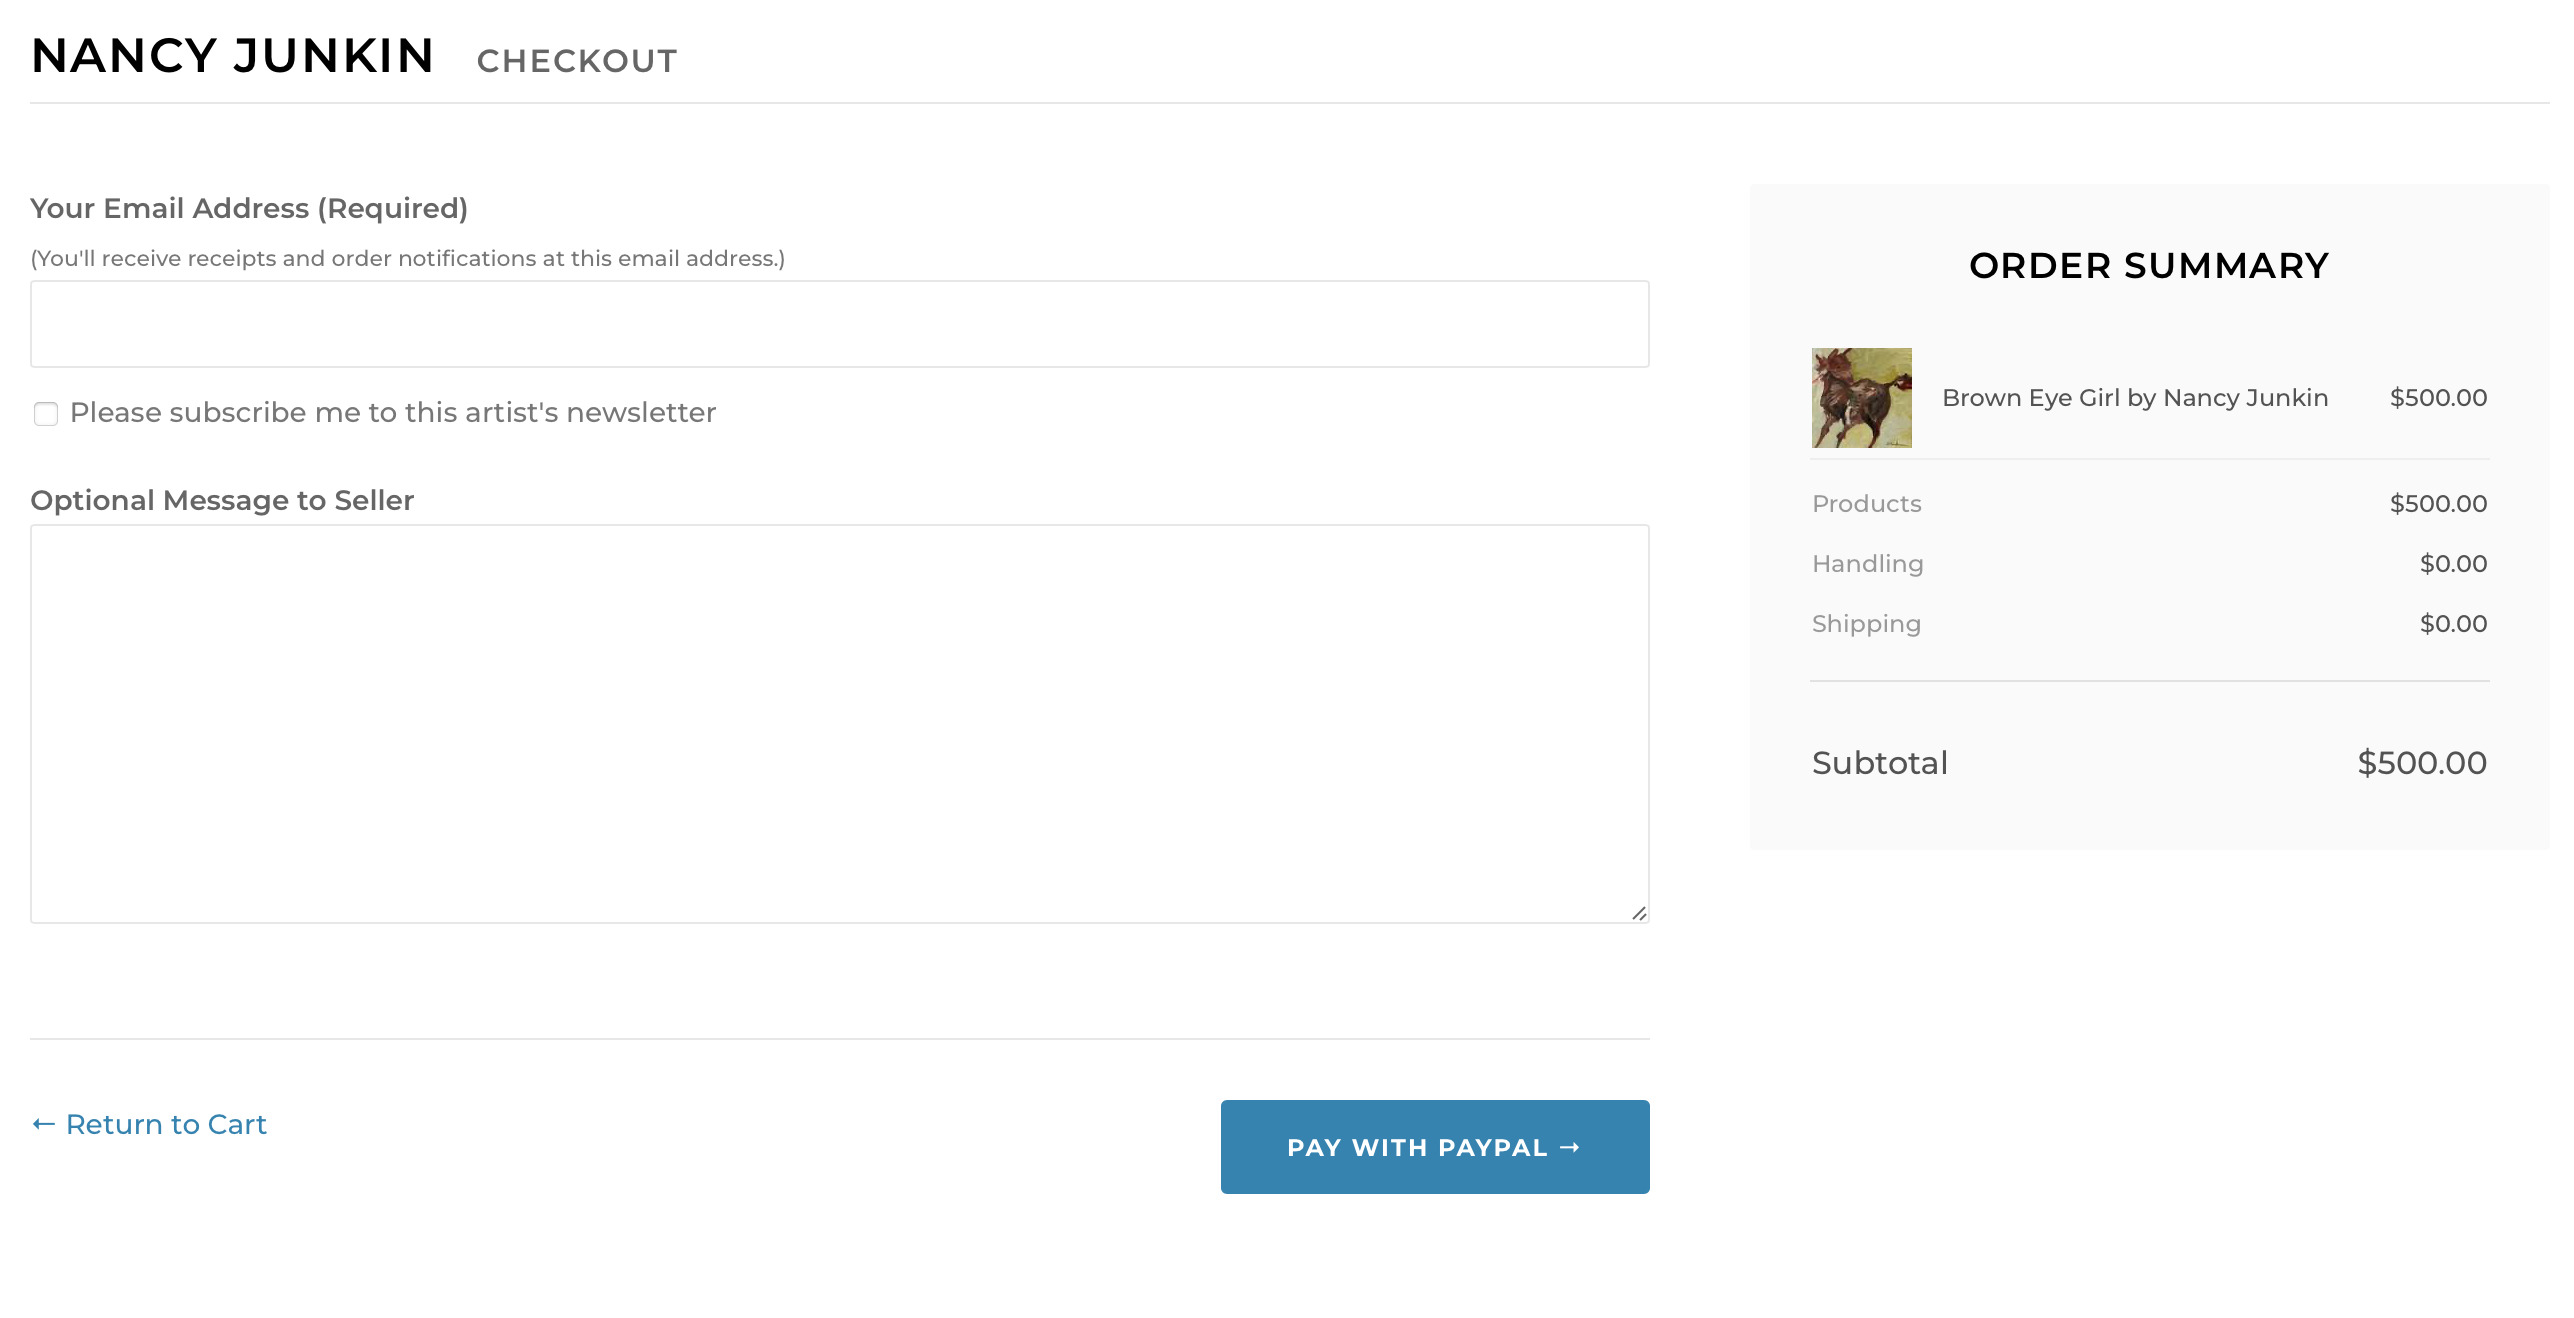Enable the artist newsletter subscription checkbox

coord(46,413)
